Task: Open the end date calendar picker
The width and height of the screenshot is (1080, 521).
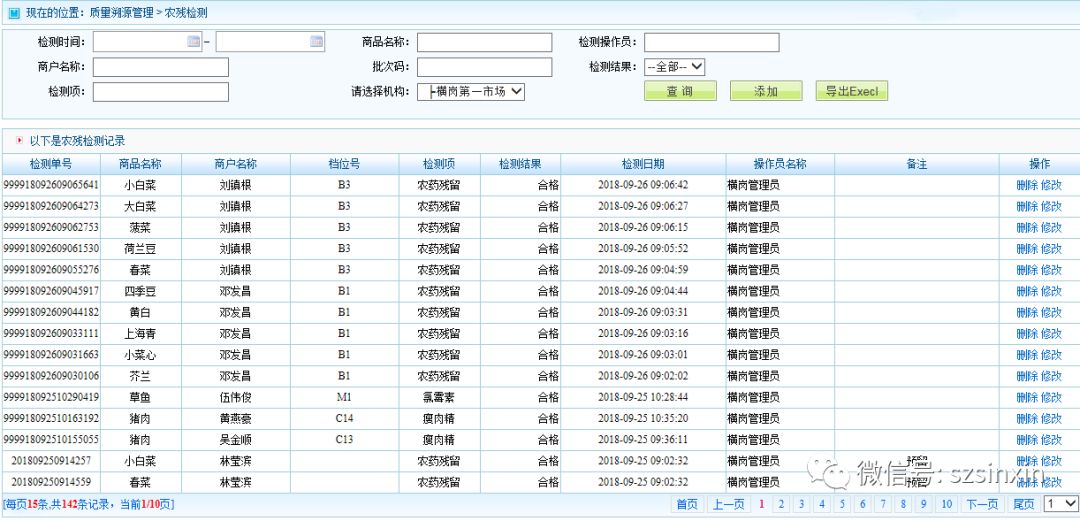Action: [x=316, y=42]
